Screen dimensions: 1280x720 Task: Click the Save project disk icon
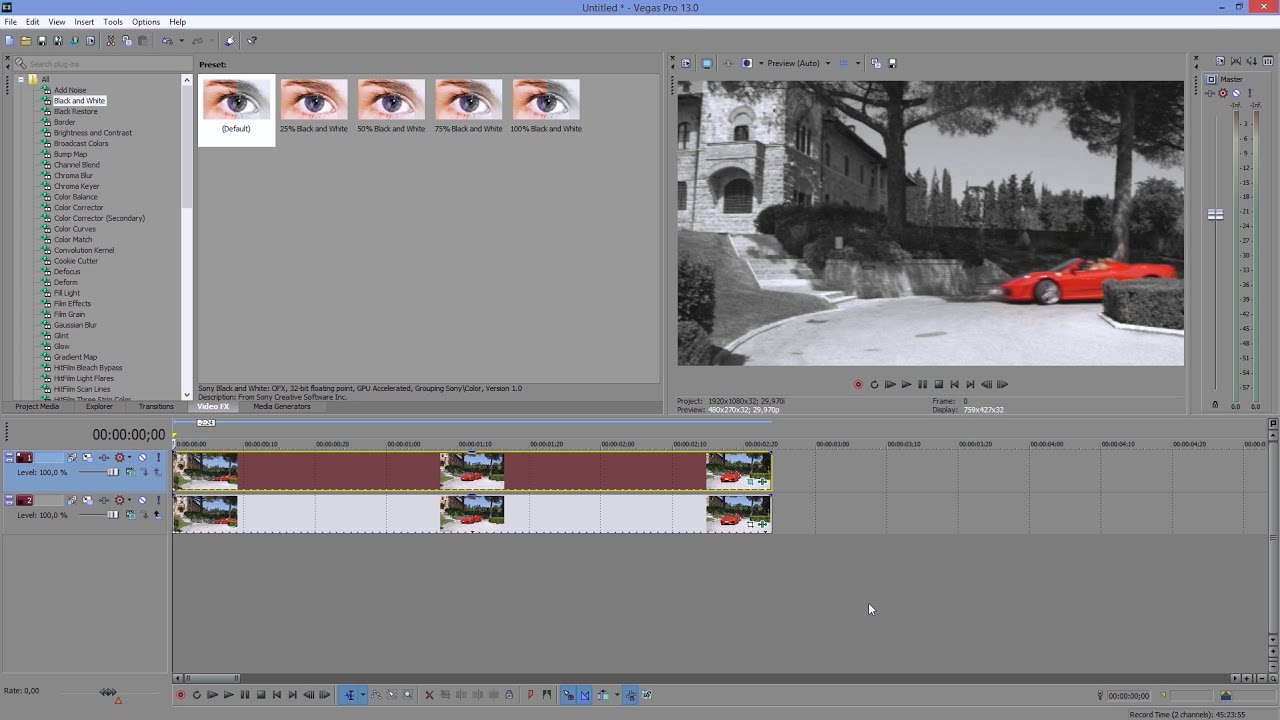coord(42,41)
